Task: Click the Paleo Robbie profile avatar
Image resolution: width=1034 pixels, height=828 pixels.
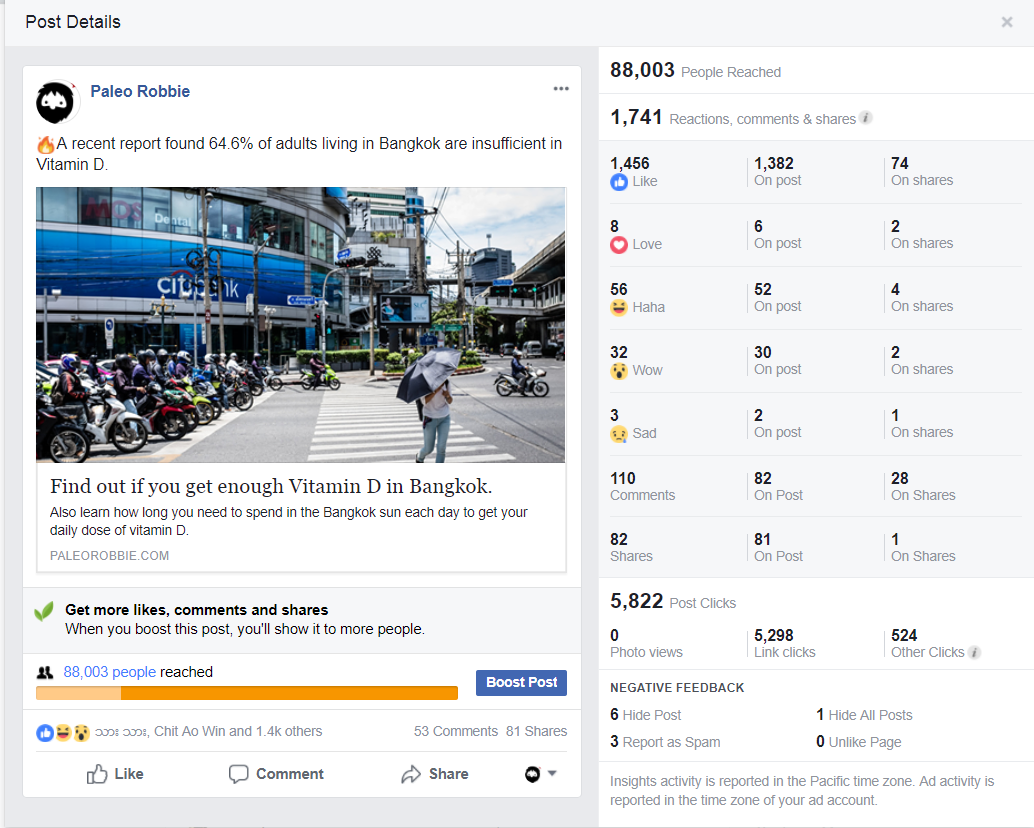Action: click(x=57, y=102)
